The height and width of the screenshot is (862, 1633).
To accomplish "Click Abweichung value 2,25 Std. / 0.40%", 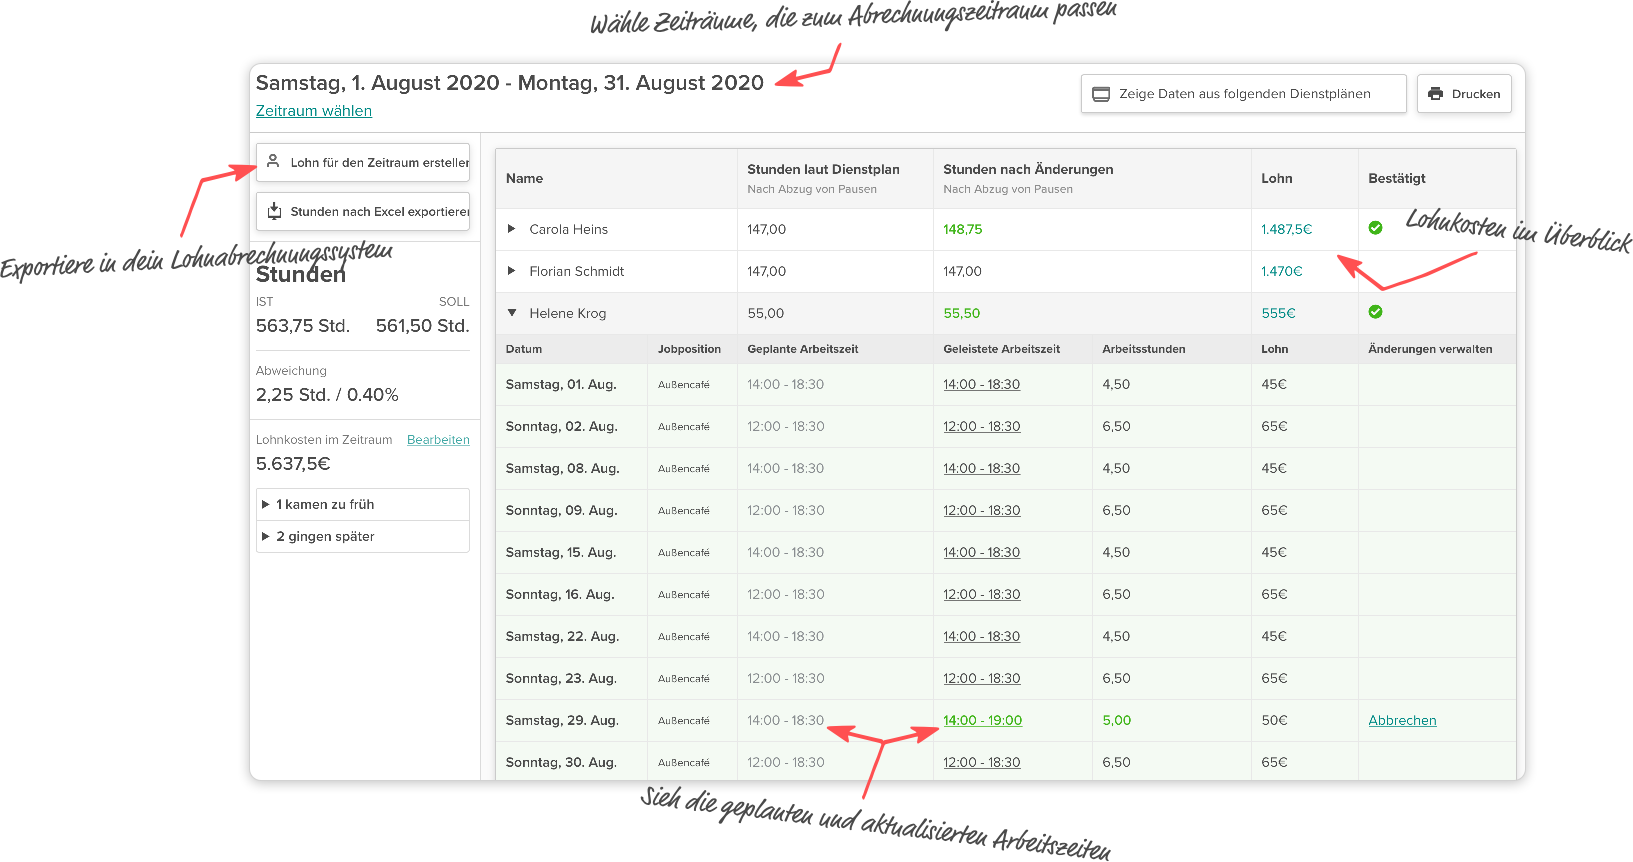I will click(327, 395).
